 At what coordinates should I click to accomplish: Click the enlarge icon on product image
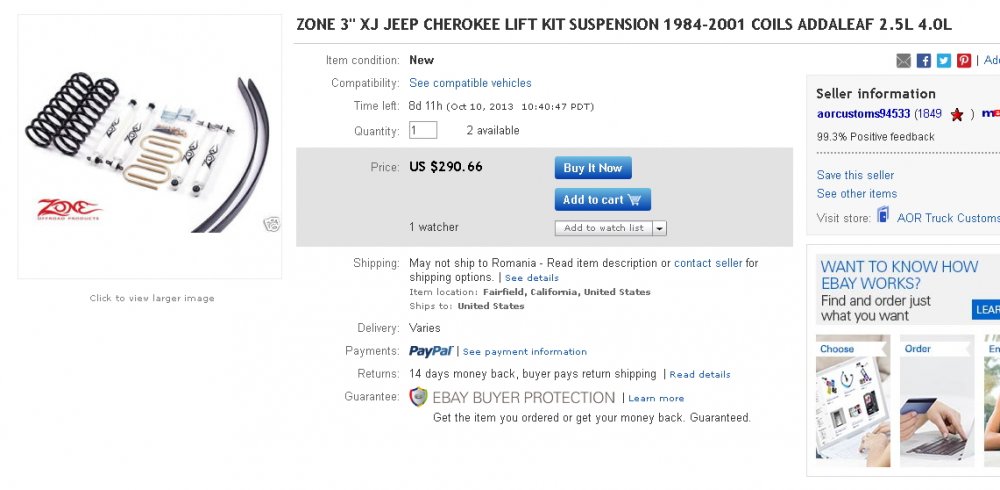(272, 224)
